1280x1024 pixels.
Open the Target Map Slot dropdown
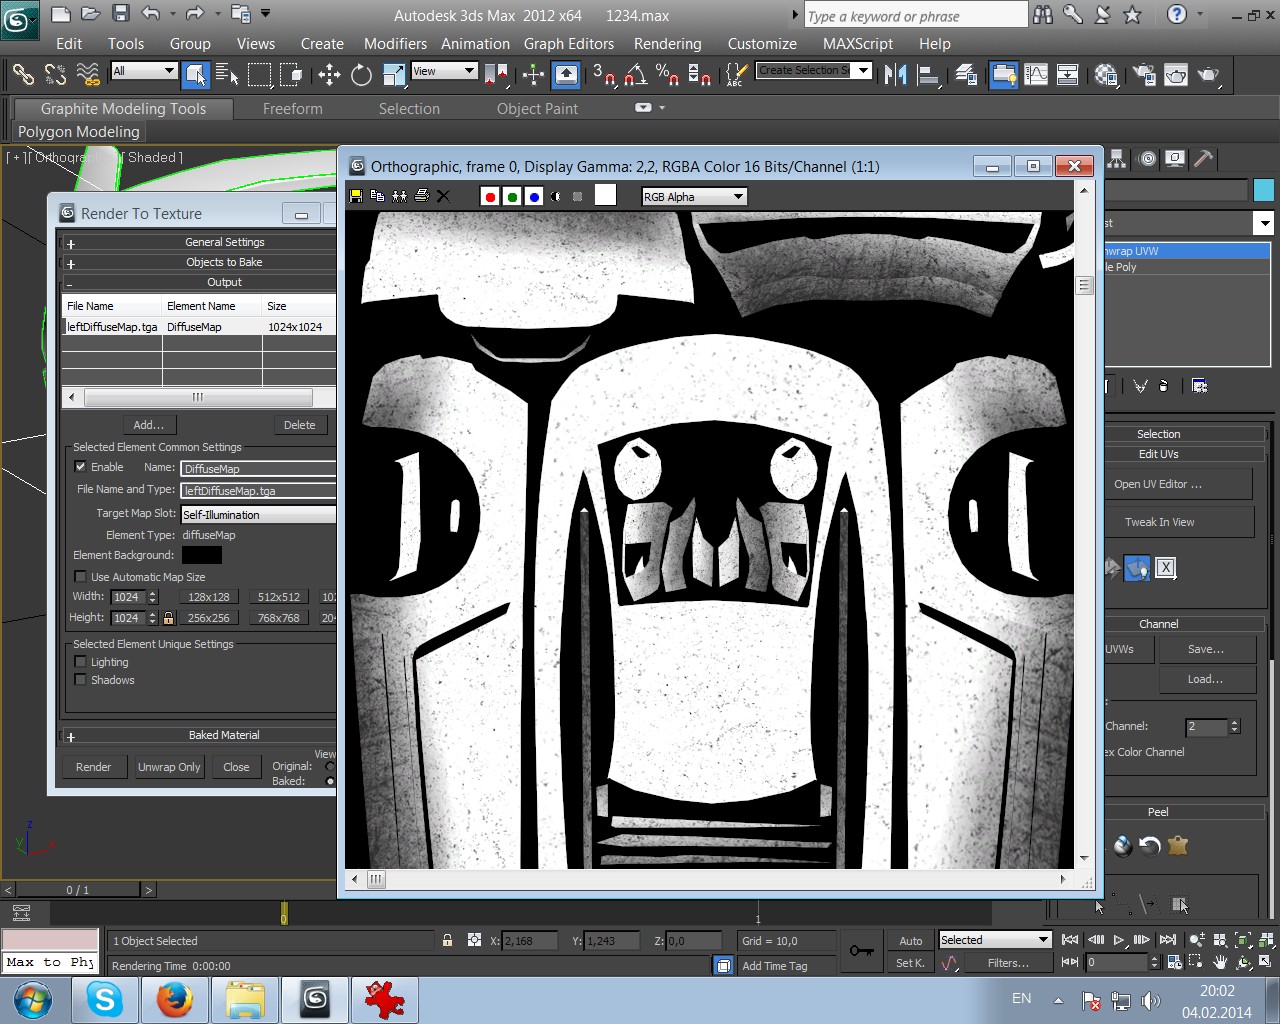258,515
